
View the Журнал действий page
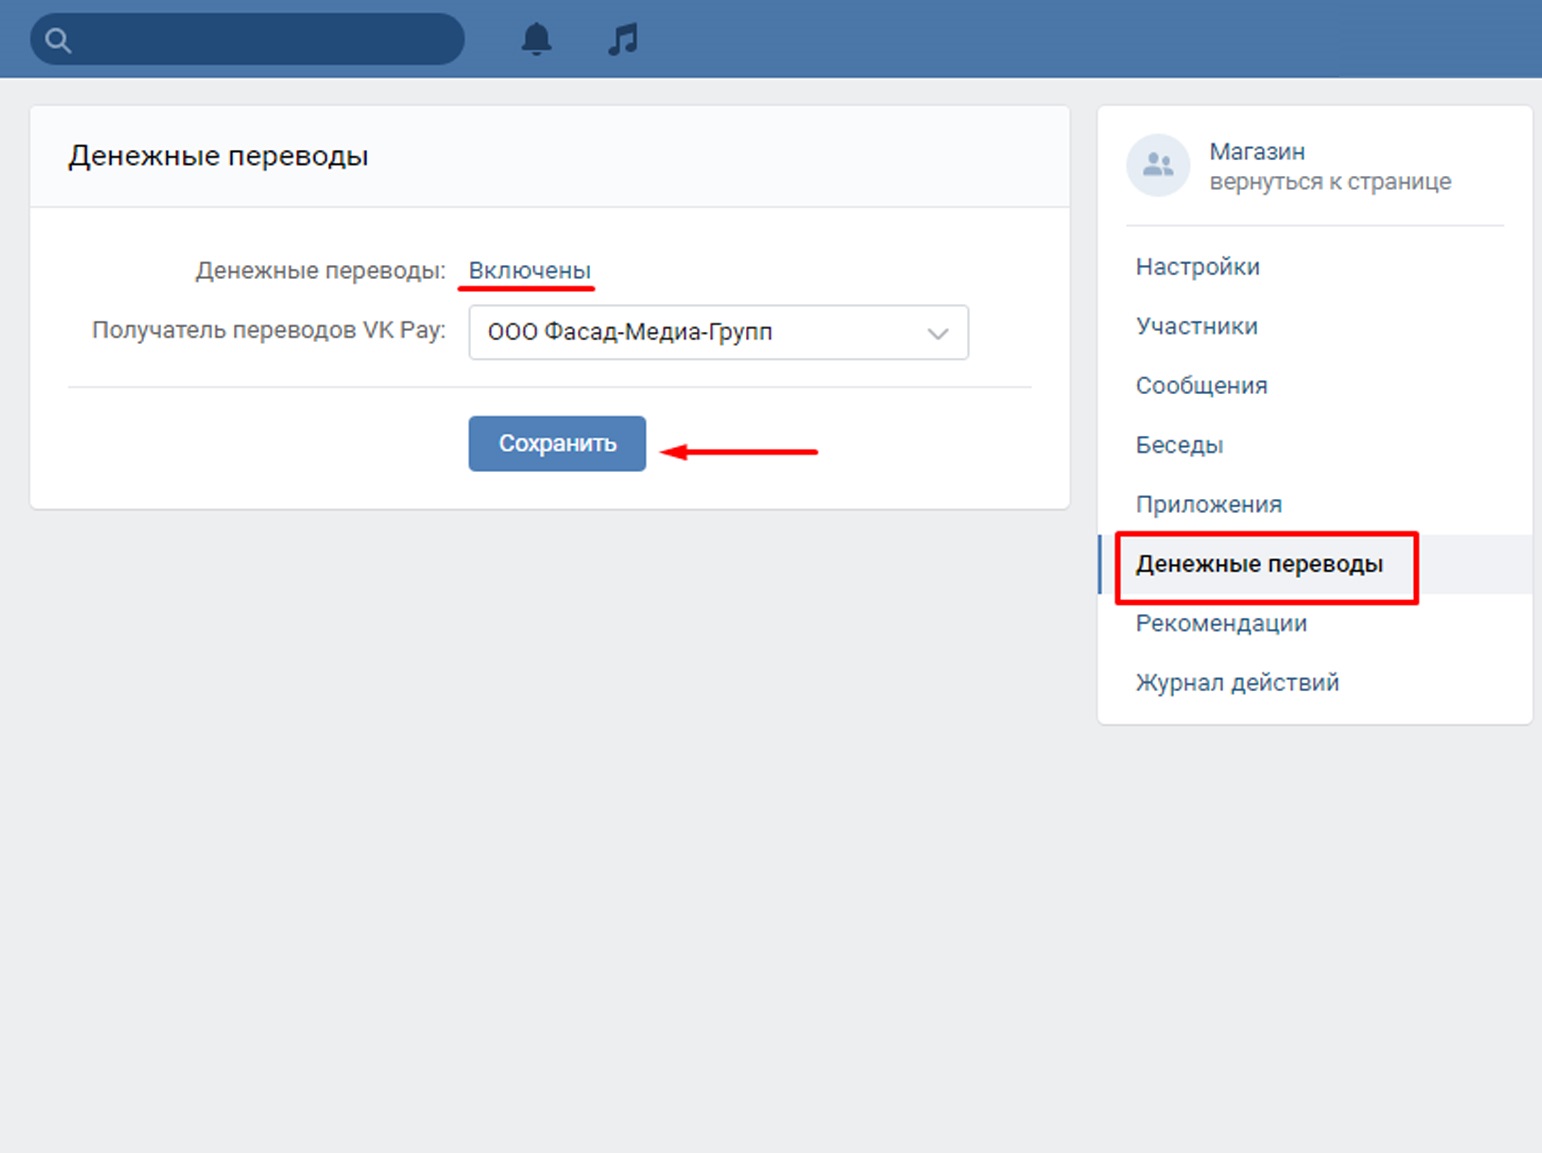(x=1237, y=683)
